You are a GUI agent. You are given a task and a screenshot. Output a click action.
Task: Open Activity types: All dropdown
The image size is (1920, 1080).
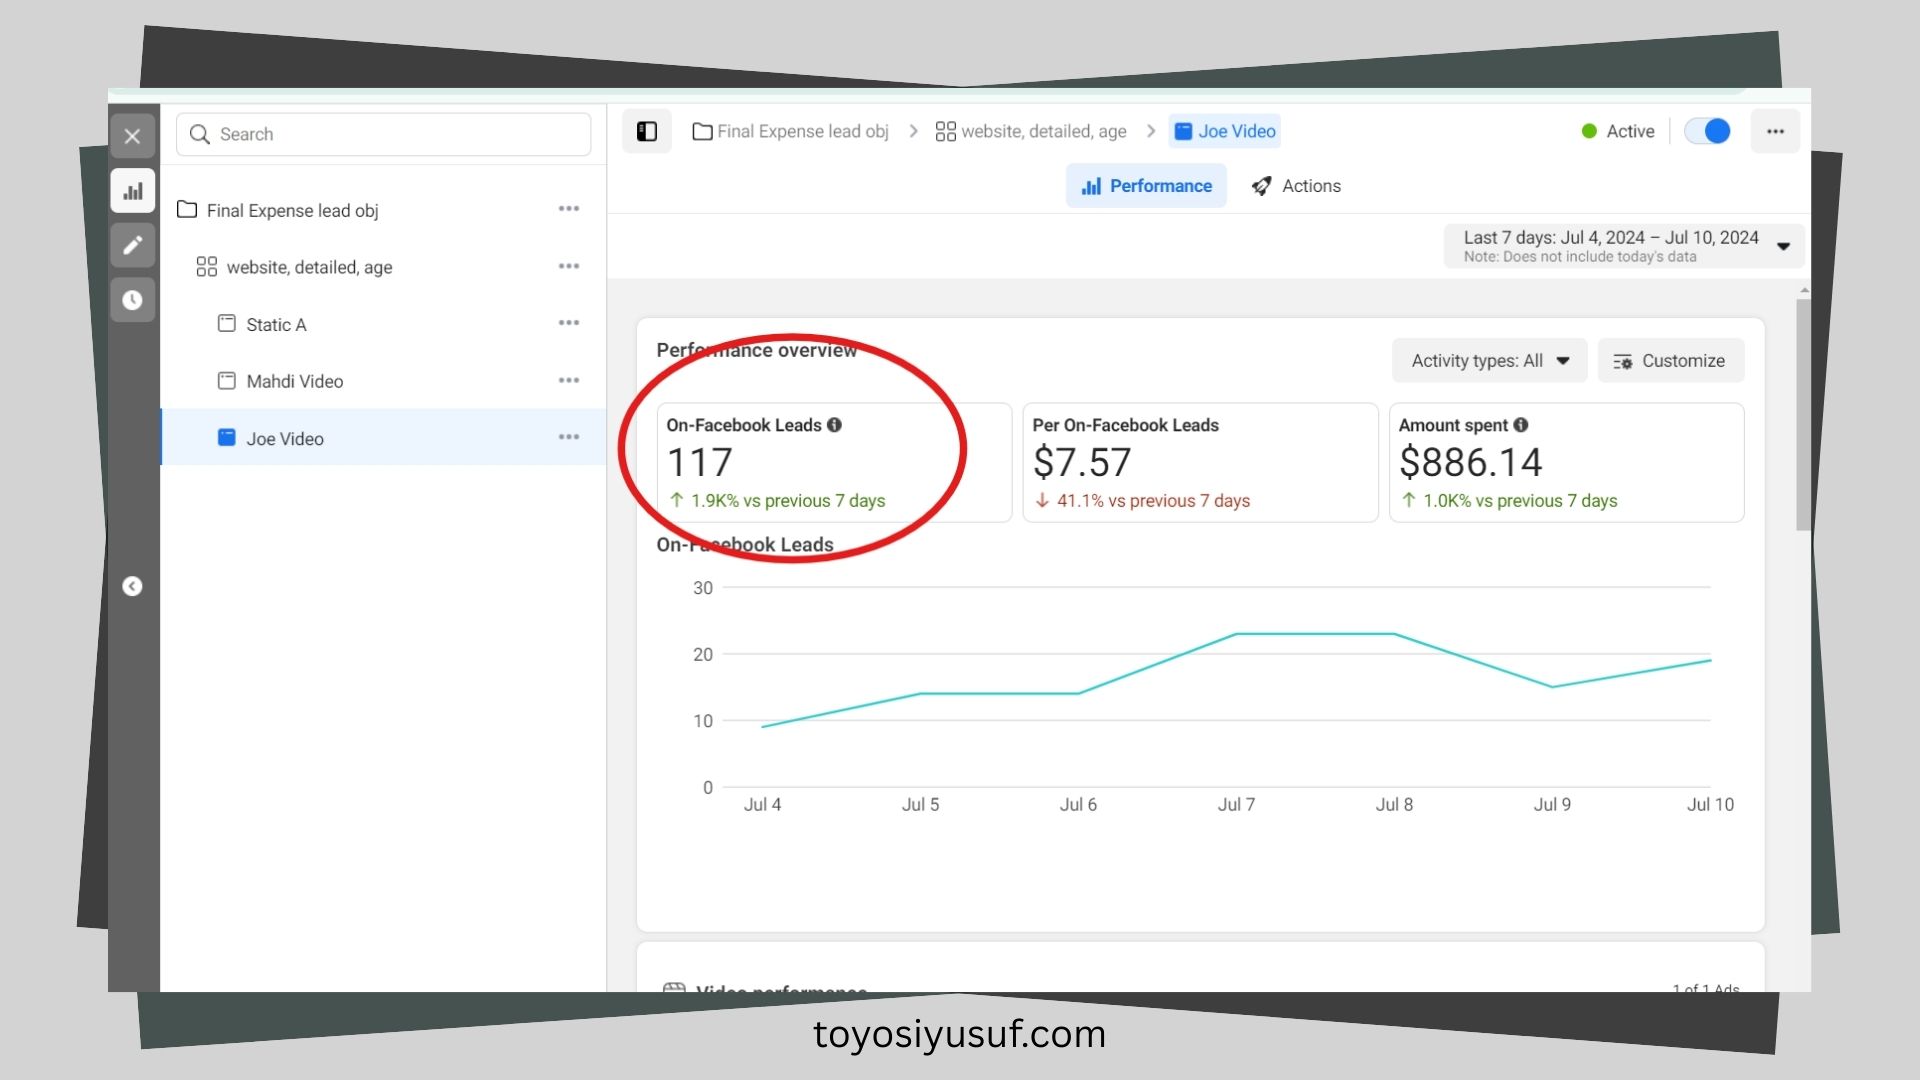pyautogui.click(x=1490, y=361)
